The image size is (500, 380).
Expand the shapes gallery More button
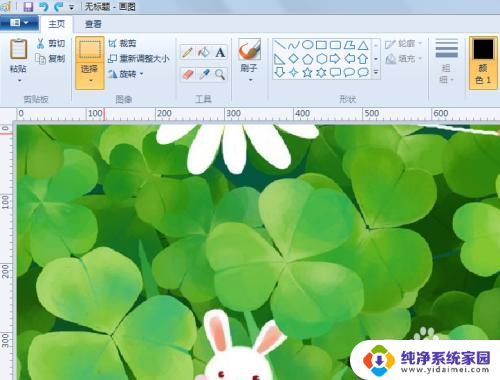pyautogui.click(x=376, y=72)
